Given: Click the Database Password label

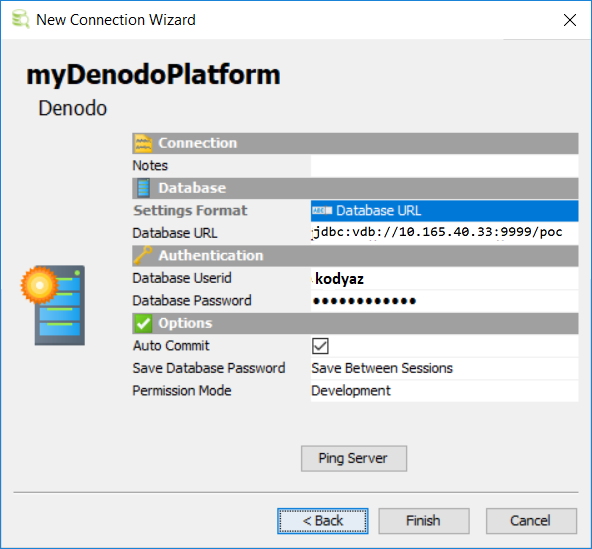Looking at the screenshot, I should (x=192, y=301).
